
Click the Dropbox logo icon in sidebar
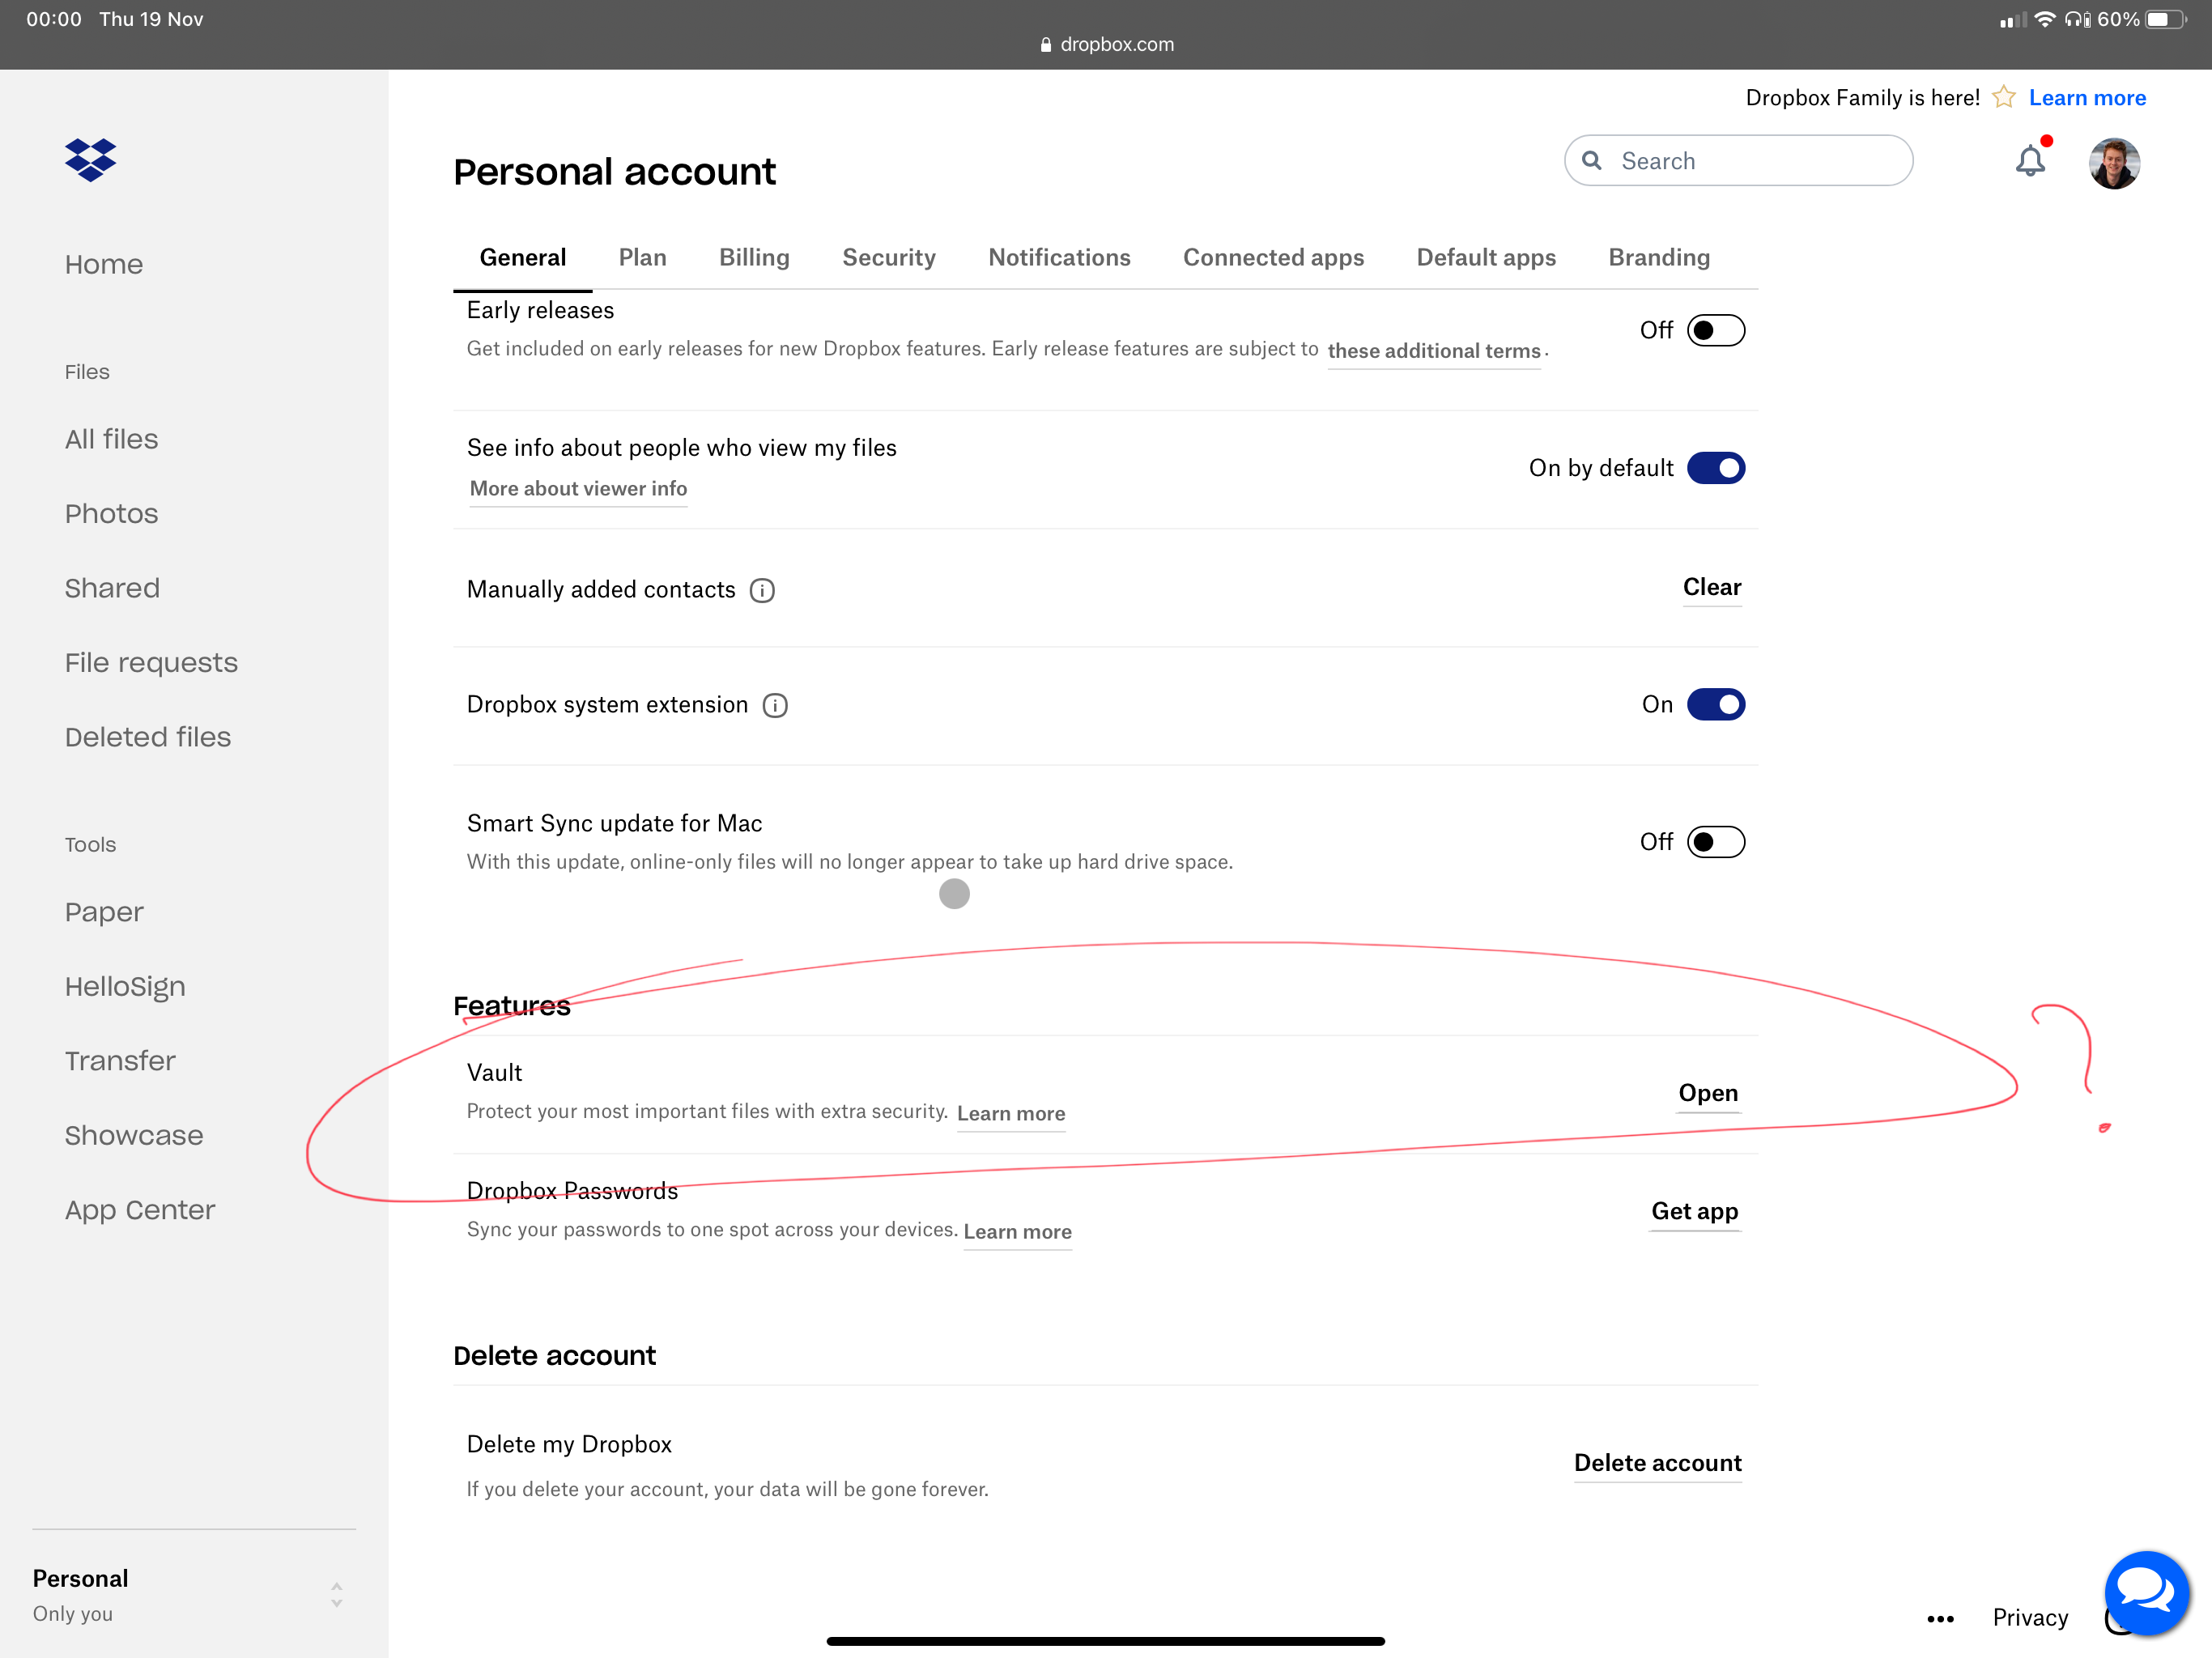click(91, 159)
